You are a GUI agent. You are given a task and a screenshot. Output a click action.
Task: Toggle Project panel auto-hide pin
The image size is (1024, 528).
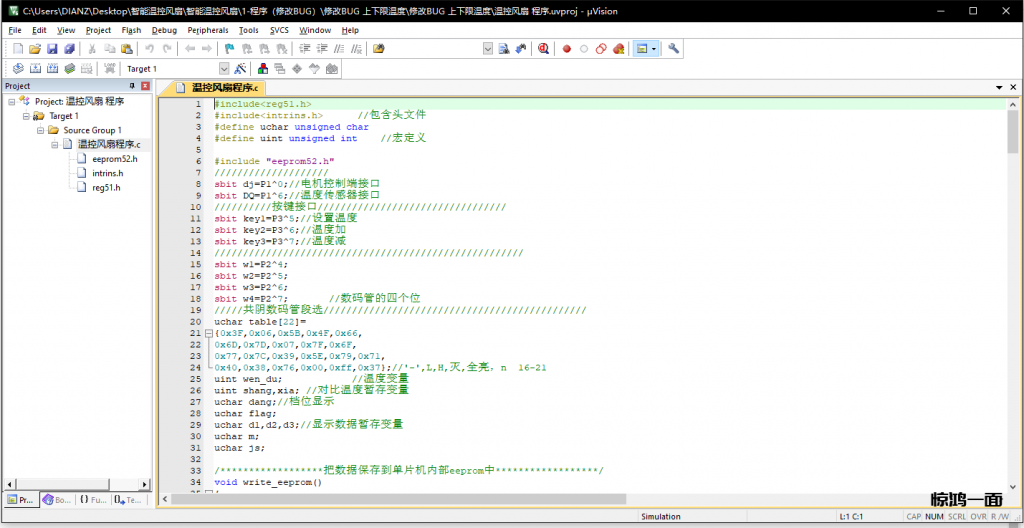(132, 86)
